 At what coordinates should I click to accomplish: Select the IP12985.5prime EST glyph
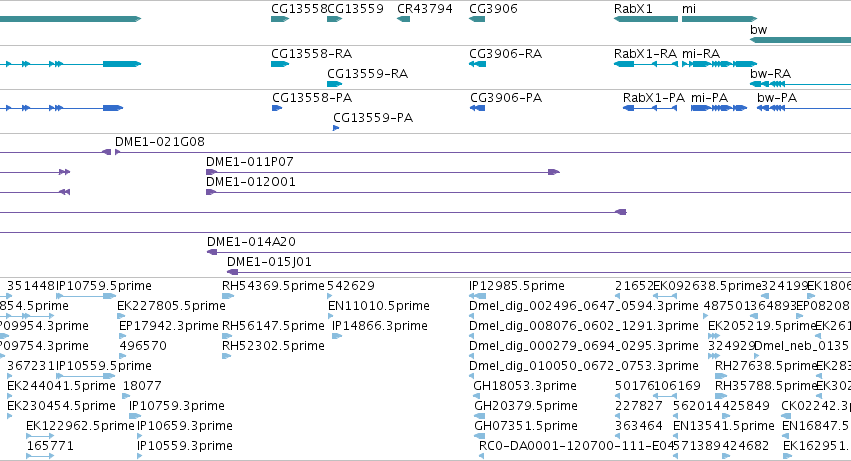point(478,296)
